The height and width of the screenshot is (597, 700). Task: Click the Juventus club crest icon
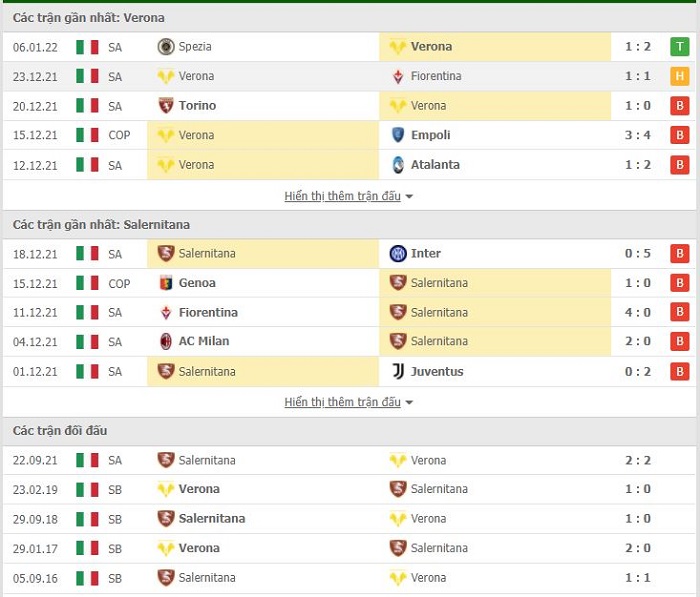[398, 372]
